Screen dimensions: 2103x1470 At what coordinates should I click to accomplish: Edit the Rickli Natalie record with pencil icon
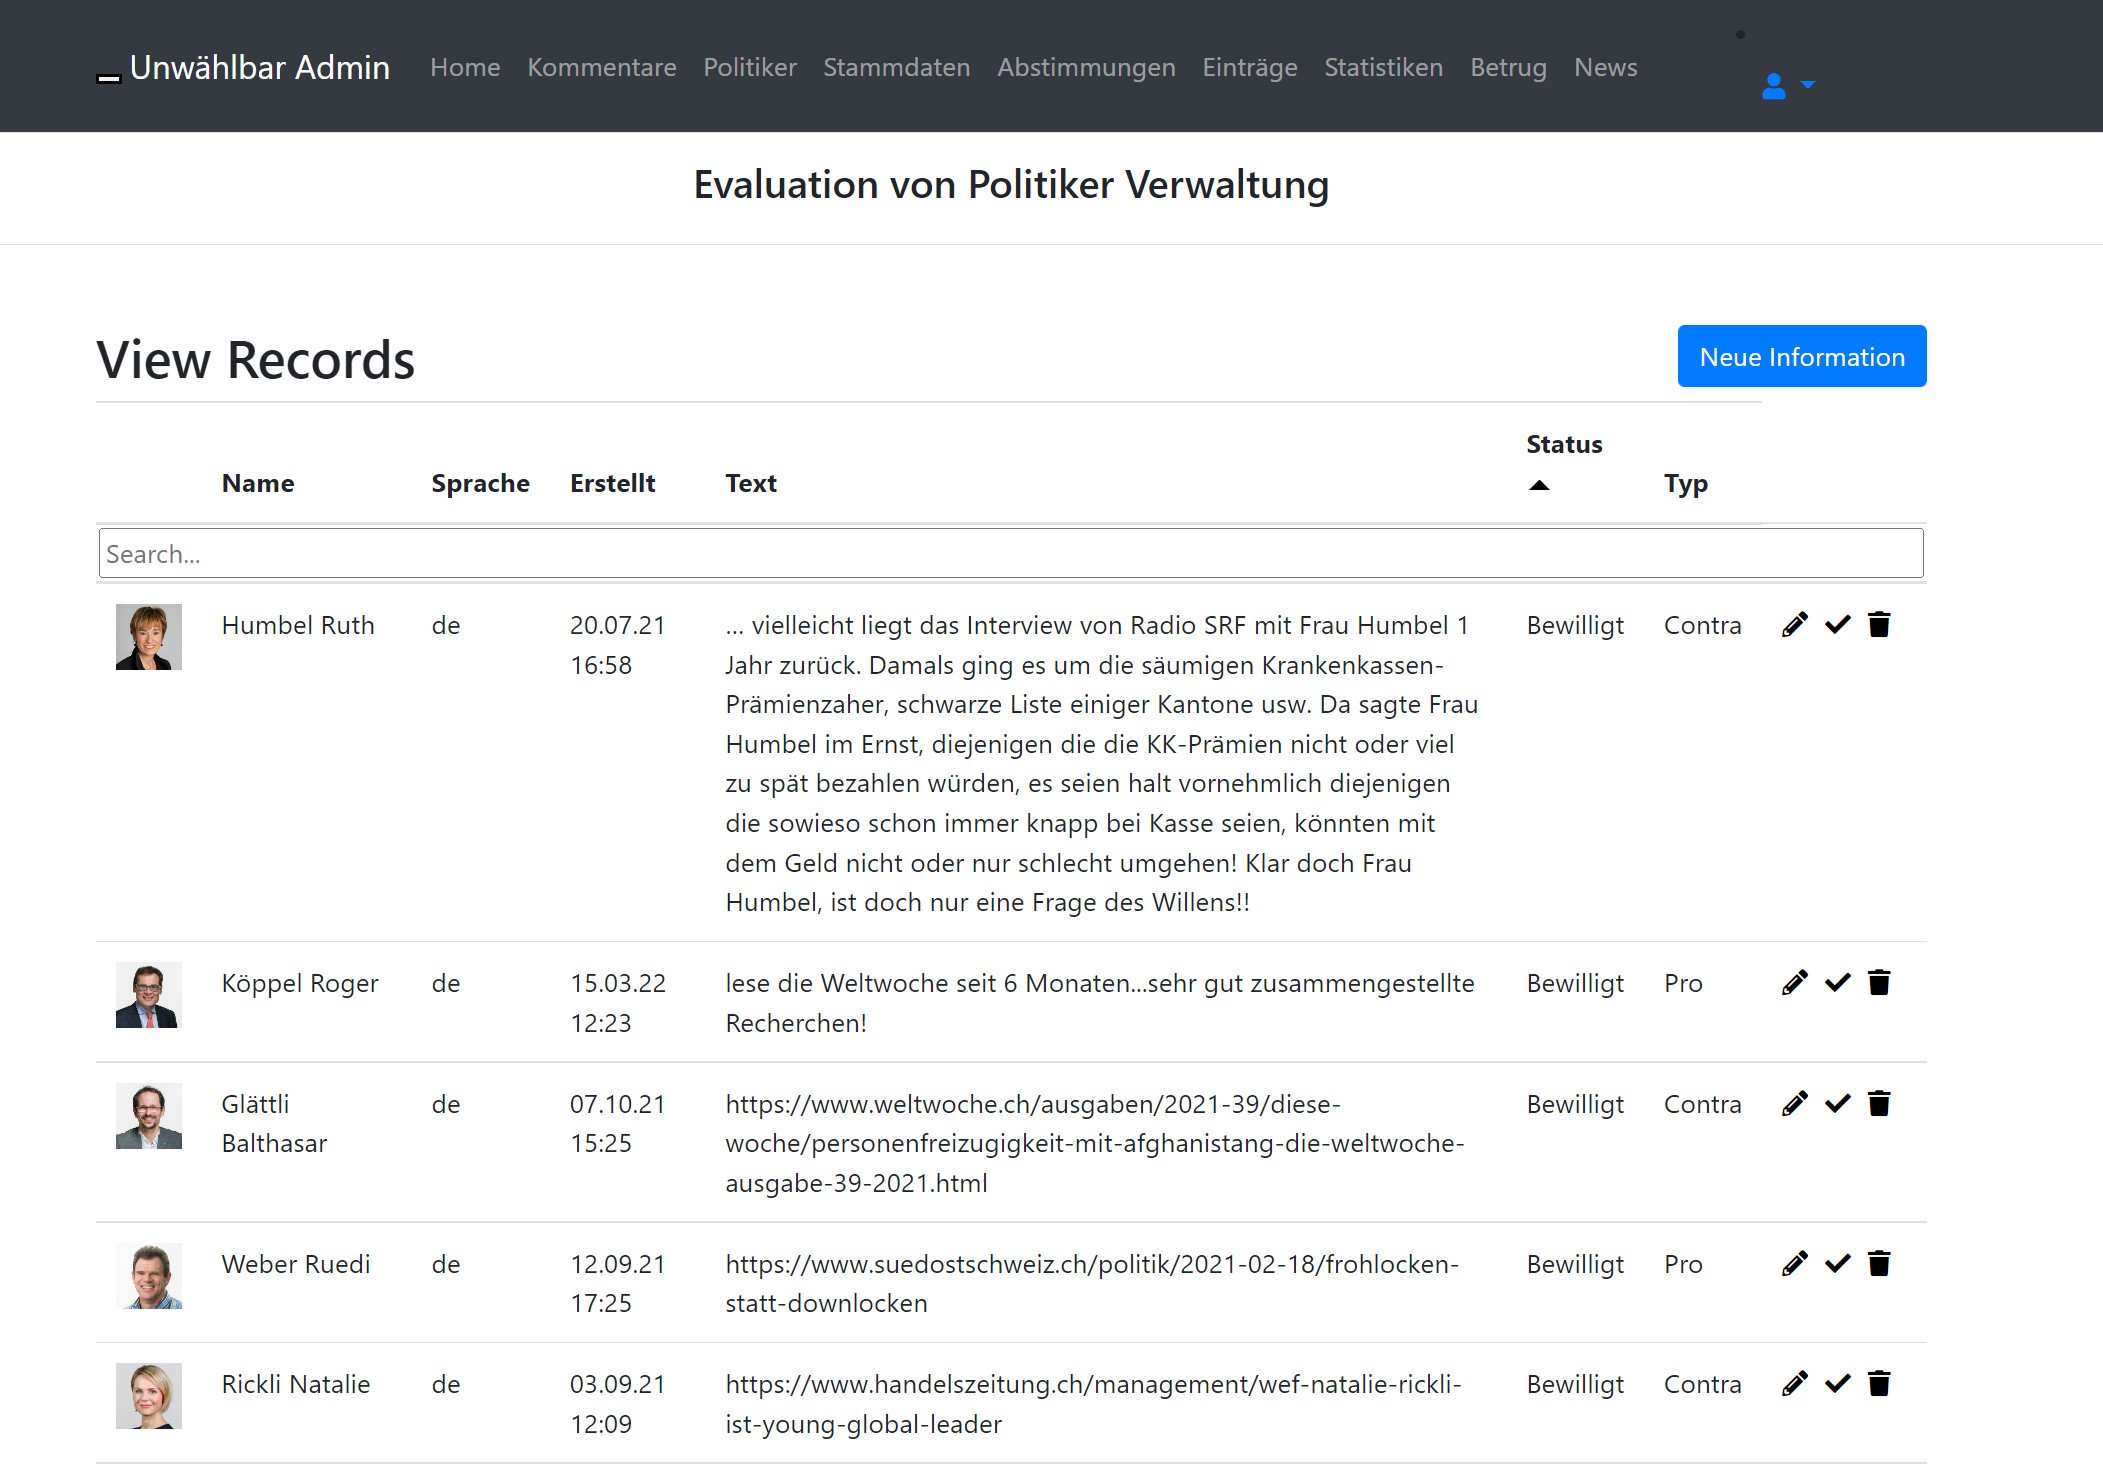(1795, 1384)
